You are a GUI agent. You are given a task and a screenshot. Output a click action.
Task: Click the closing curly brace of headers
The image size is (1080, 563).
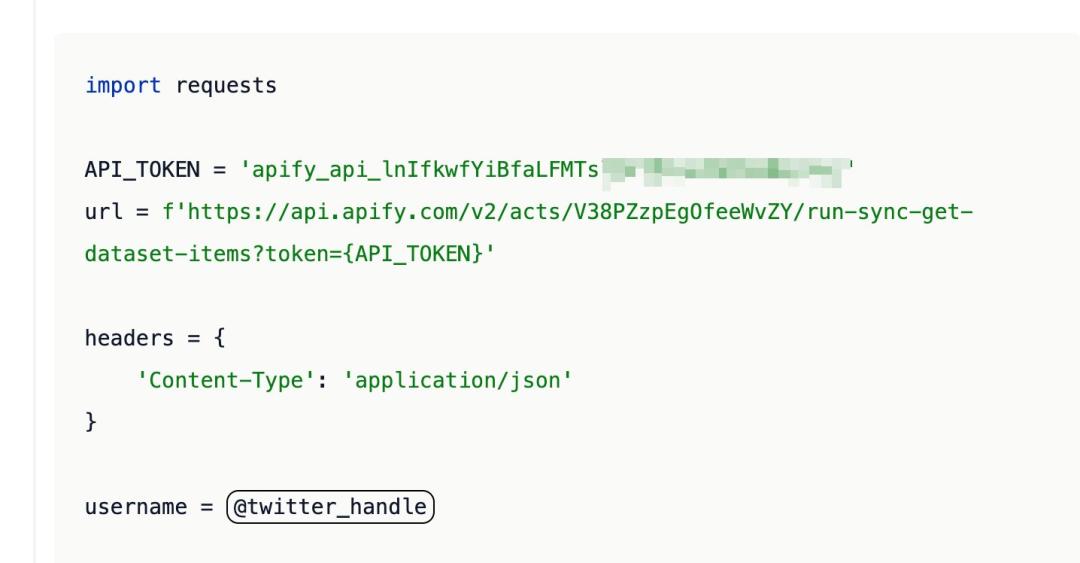pyautogui.click(x=91, y=422)
